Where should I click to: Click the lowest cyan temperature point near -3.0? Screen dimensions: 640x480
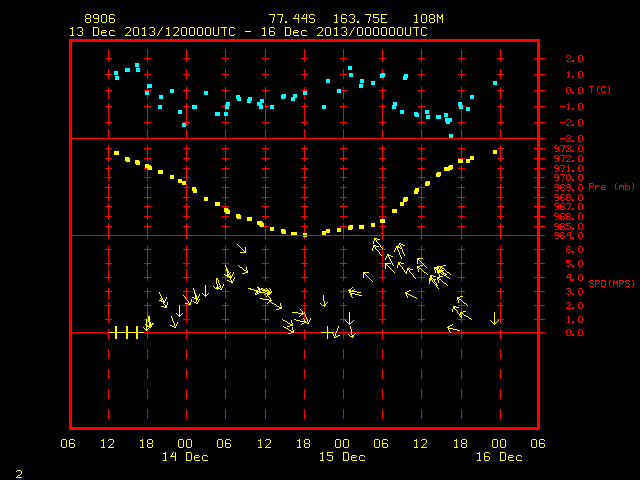click(x=451, y=136)
